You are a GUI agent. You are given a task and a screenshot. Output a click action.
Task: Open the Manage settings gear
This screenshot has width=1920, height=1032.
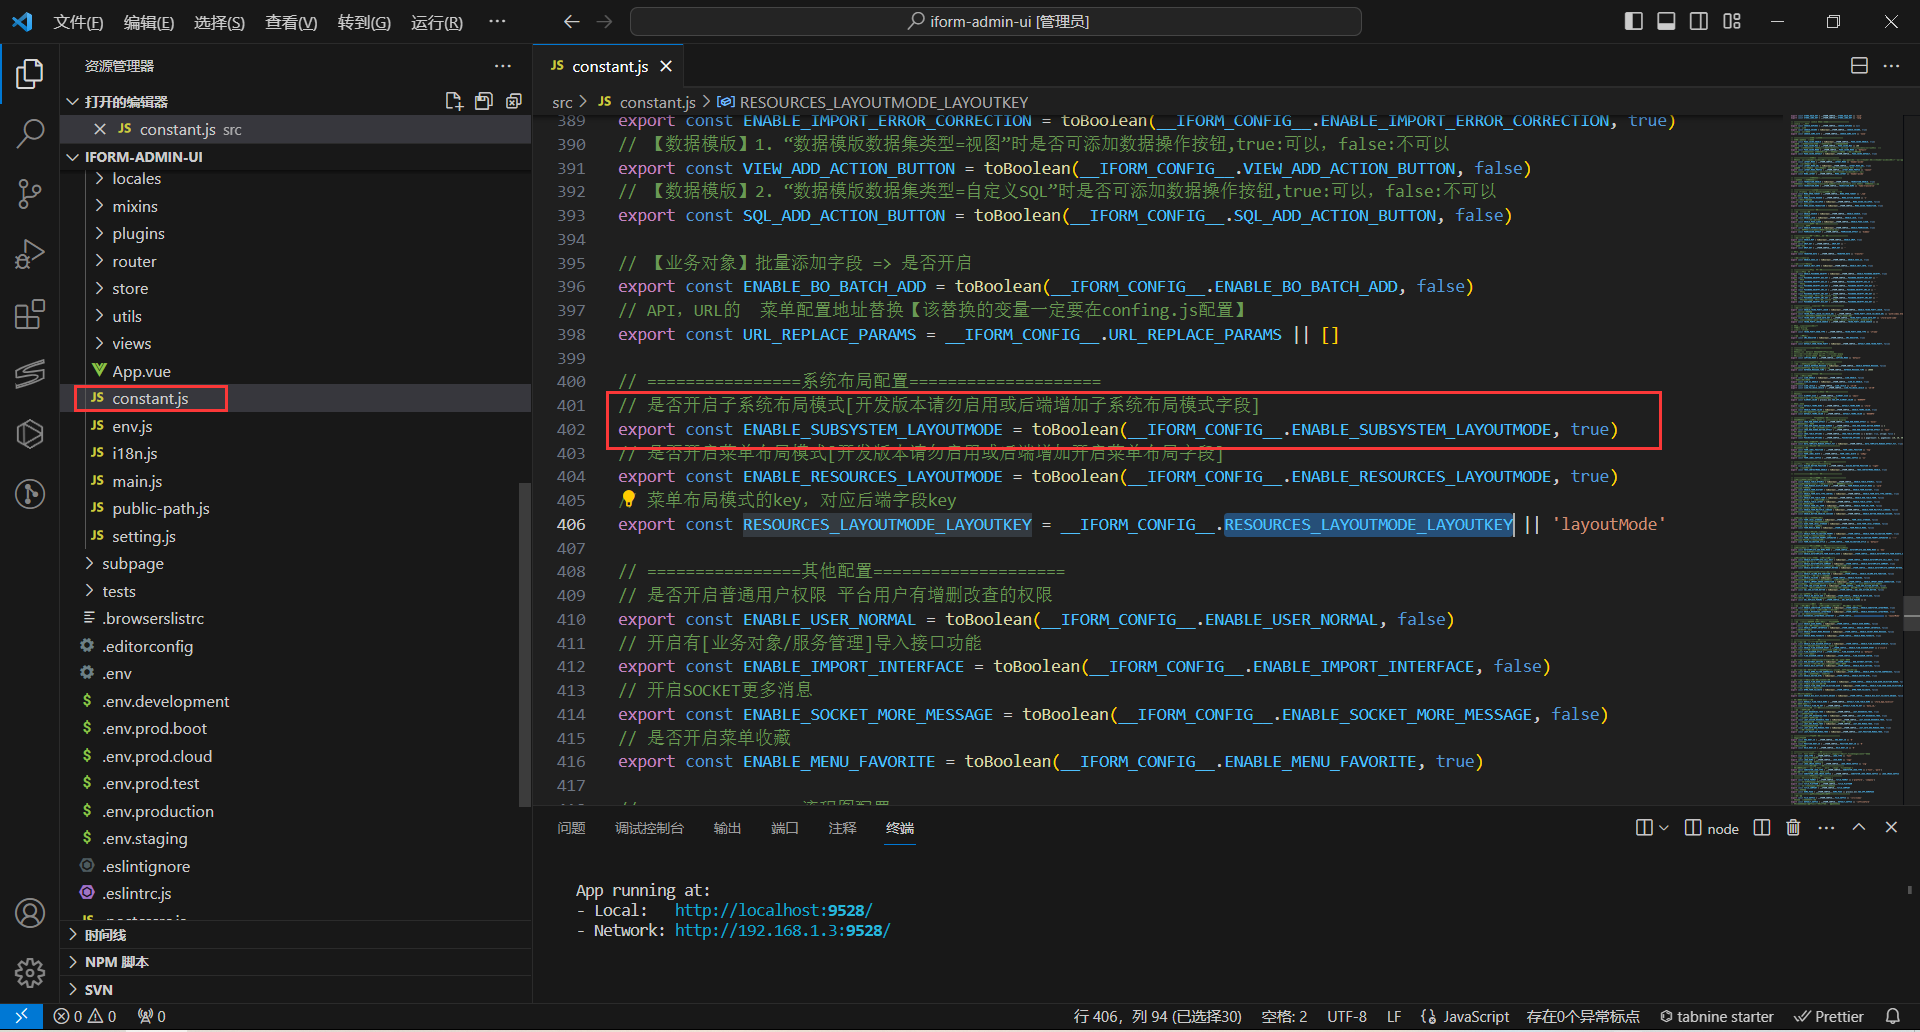[x=30, y=972]
